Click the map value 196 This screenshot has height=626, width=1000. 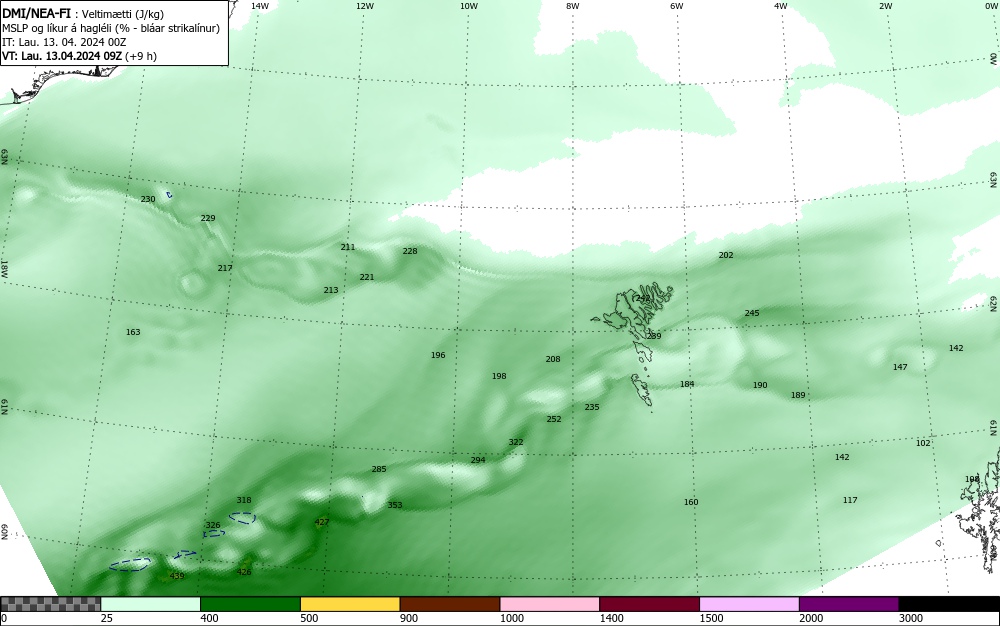[438, 355]
